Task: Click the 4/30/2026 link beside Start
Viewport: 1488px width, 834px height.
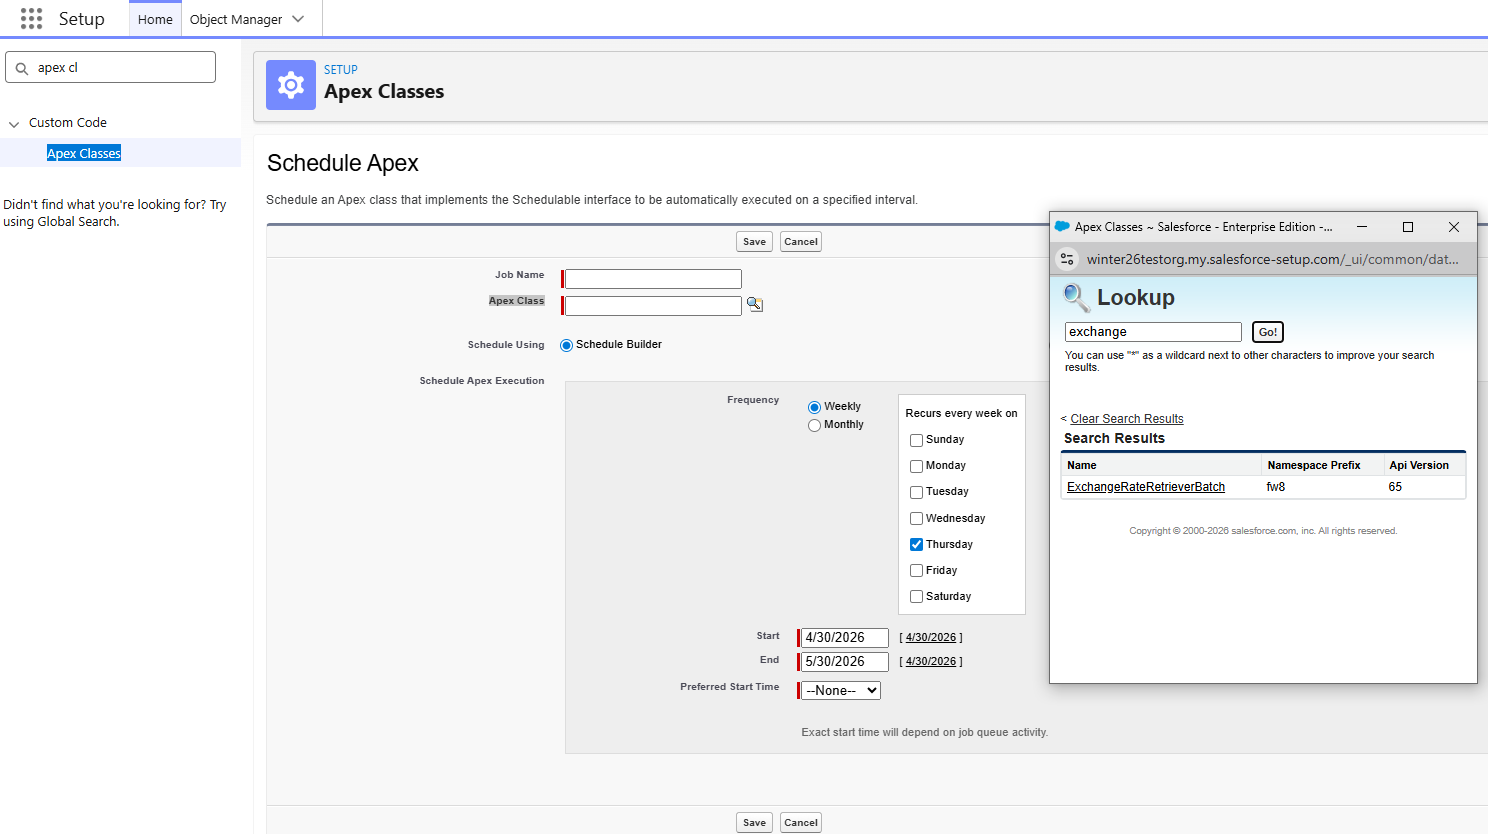Action: pos(931,638)
